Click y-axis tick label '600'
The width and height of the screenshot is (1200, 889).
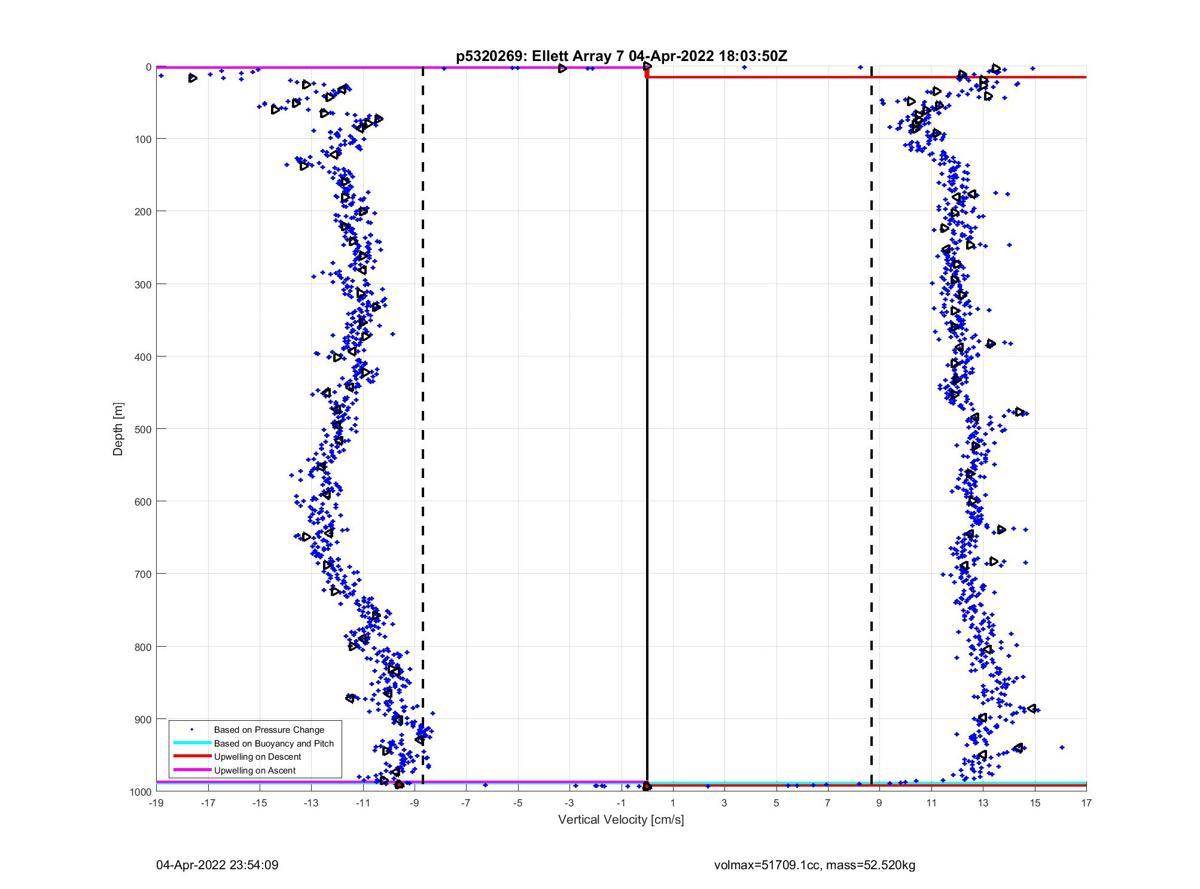tap(142, 502)
